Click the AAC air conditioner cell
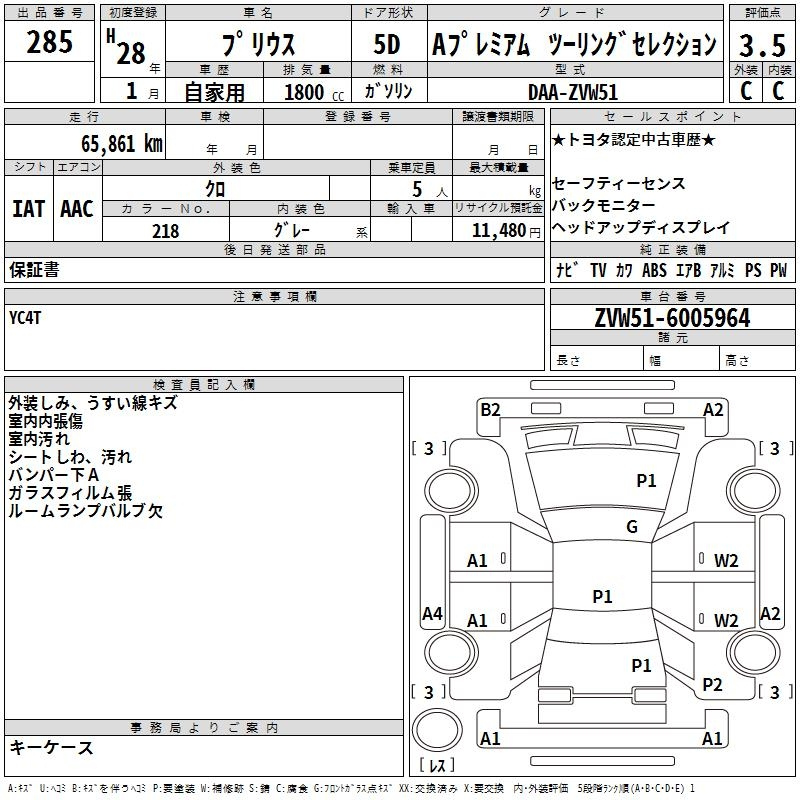This screenshot has width=800, height=800. coord(77,208)
